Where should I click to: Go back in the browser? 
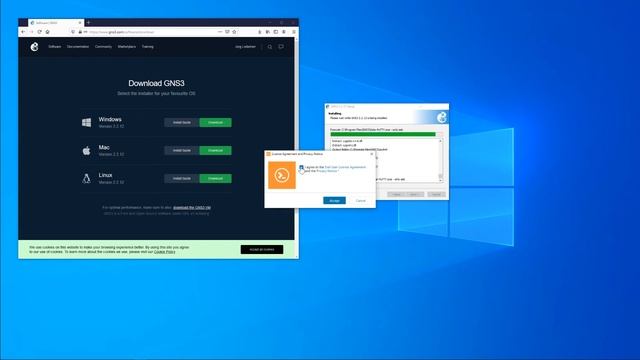(23, 32)
